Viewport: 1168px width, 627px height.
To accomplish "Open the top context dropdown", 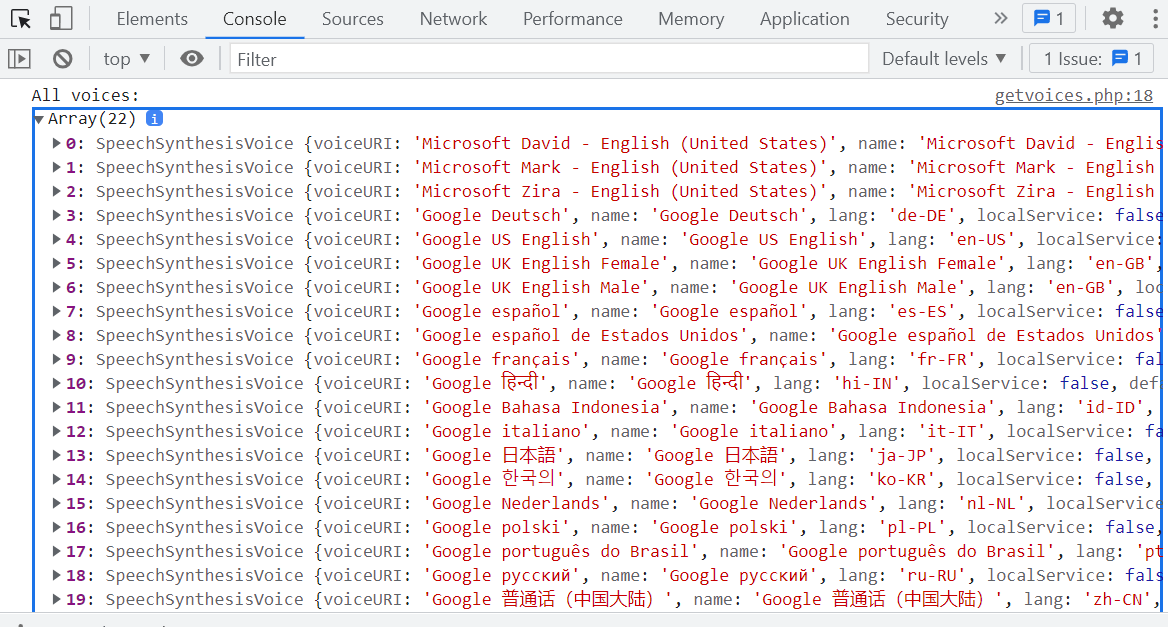I will click(126, 59).
